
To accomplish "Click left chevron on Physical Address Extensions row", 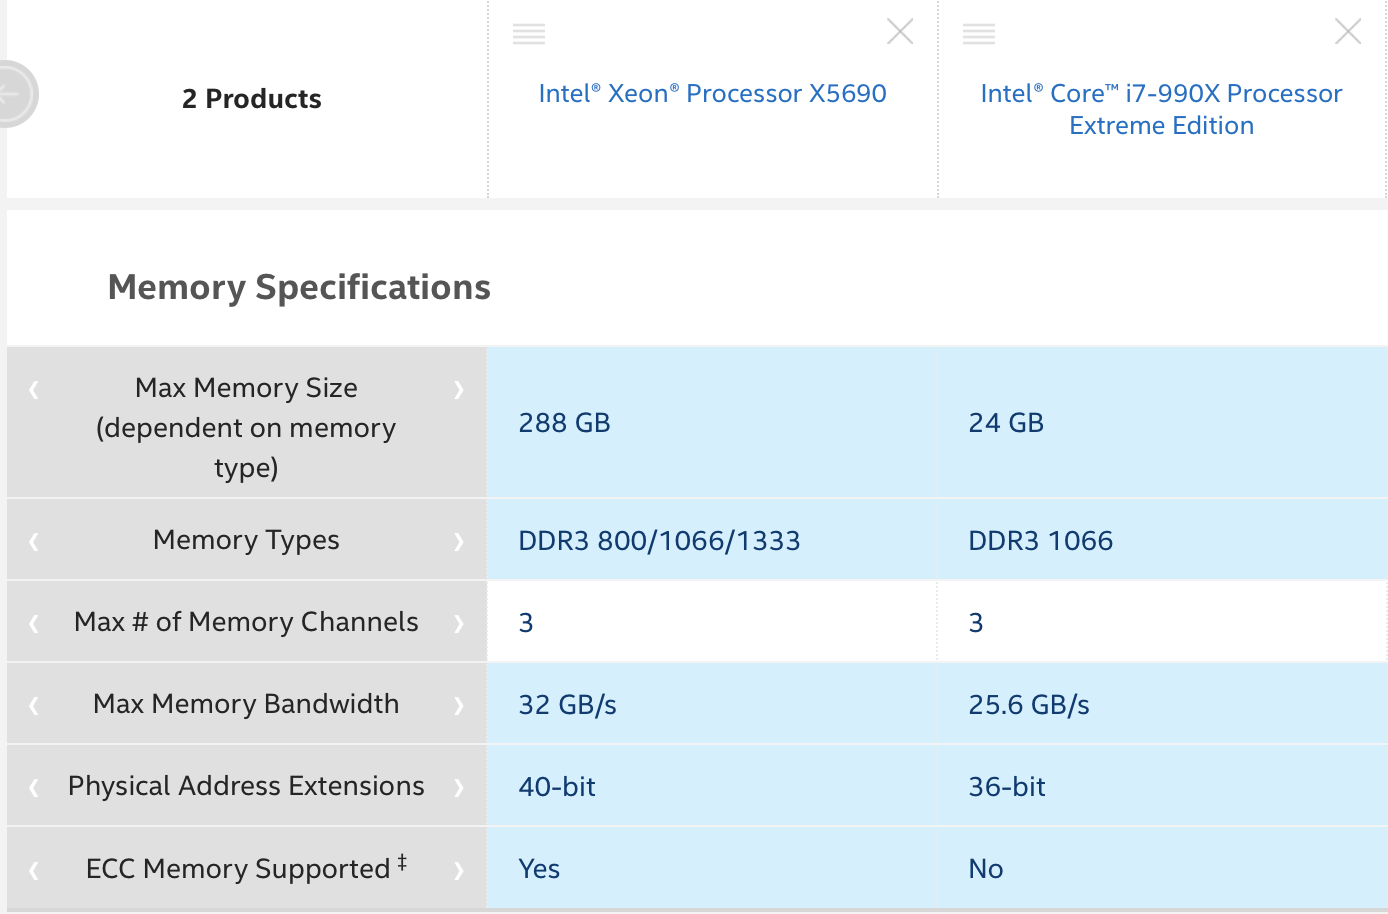I will coord(34,787).
